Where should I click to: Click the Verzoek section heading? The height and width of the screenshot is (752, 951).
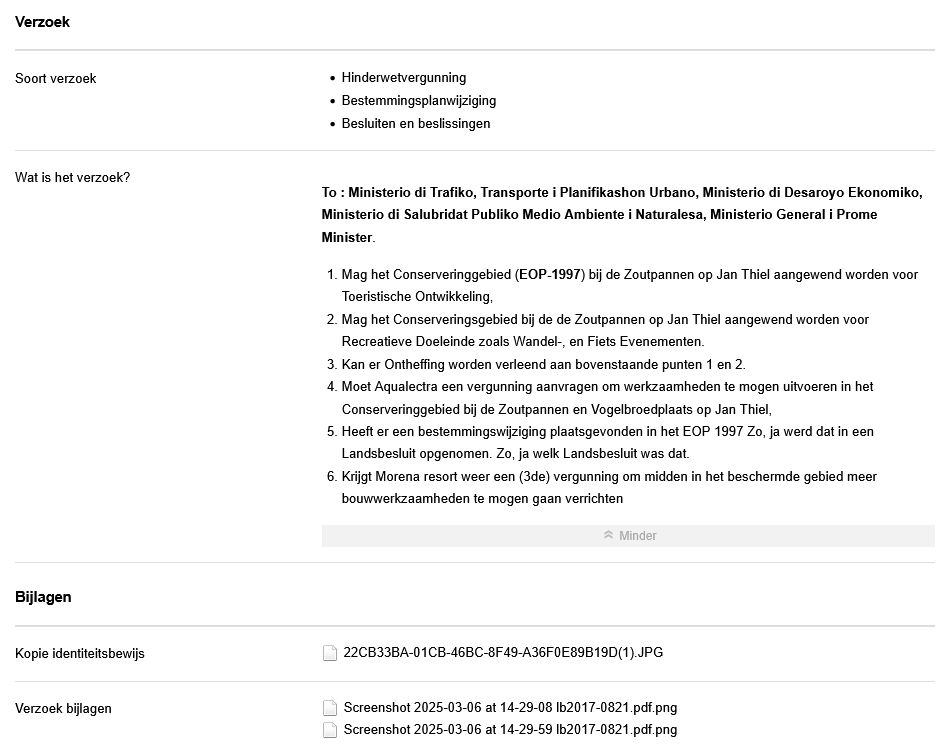point(43,22)
